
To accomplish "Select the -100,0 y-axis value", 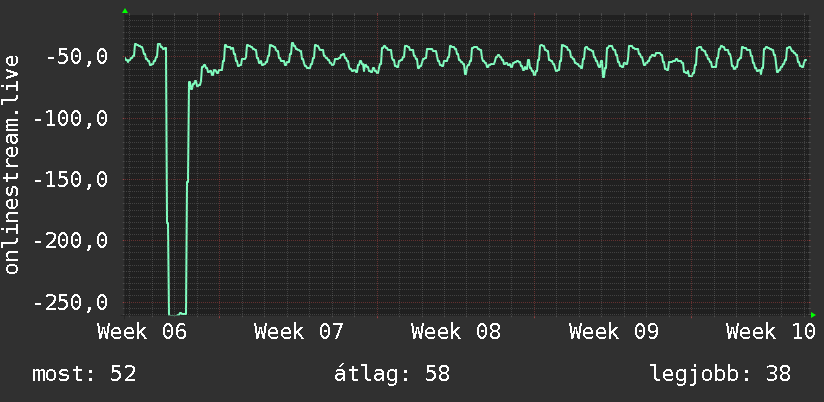I will (71, 119).
